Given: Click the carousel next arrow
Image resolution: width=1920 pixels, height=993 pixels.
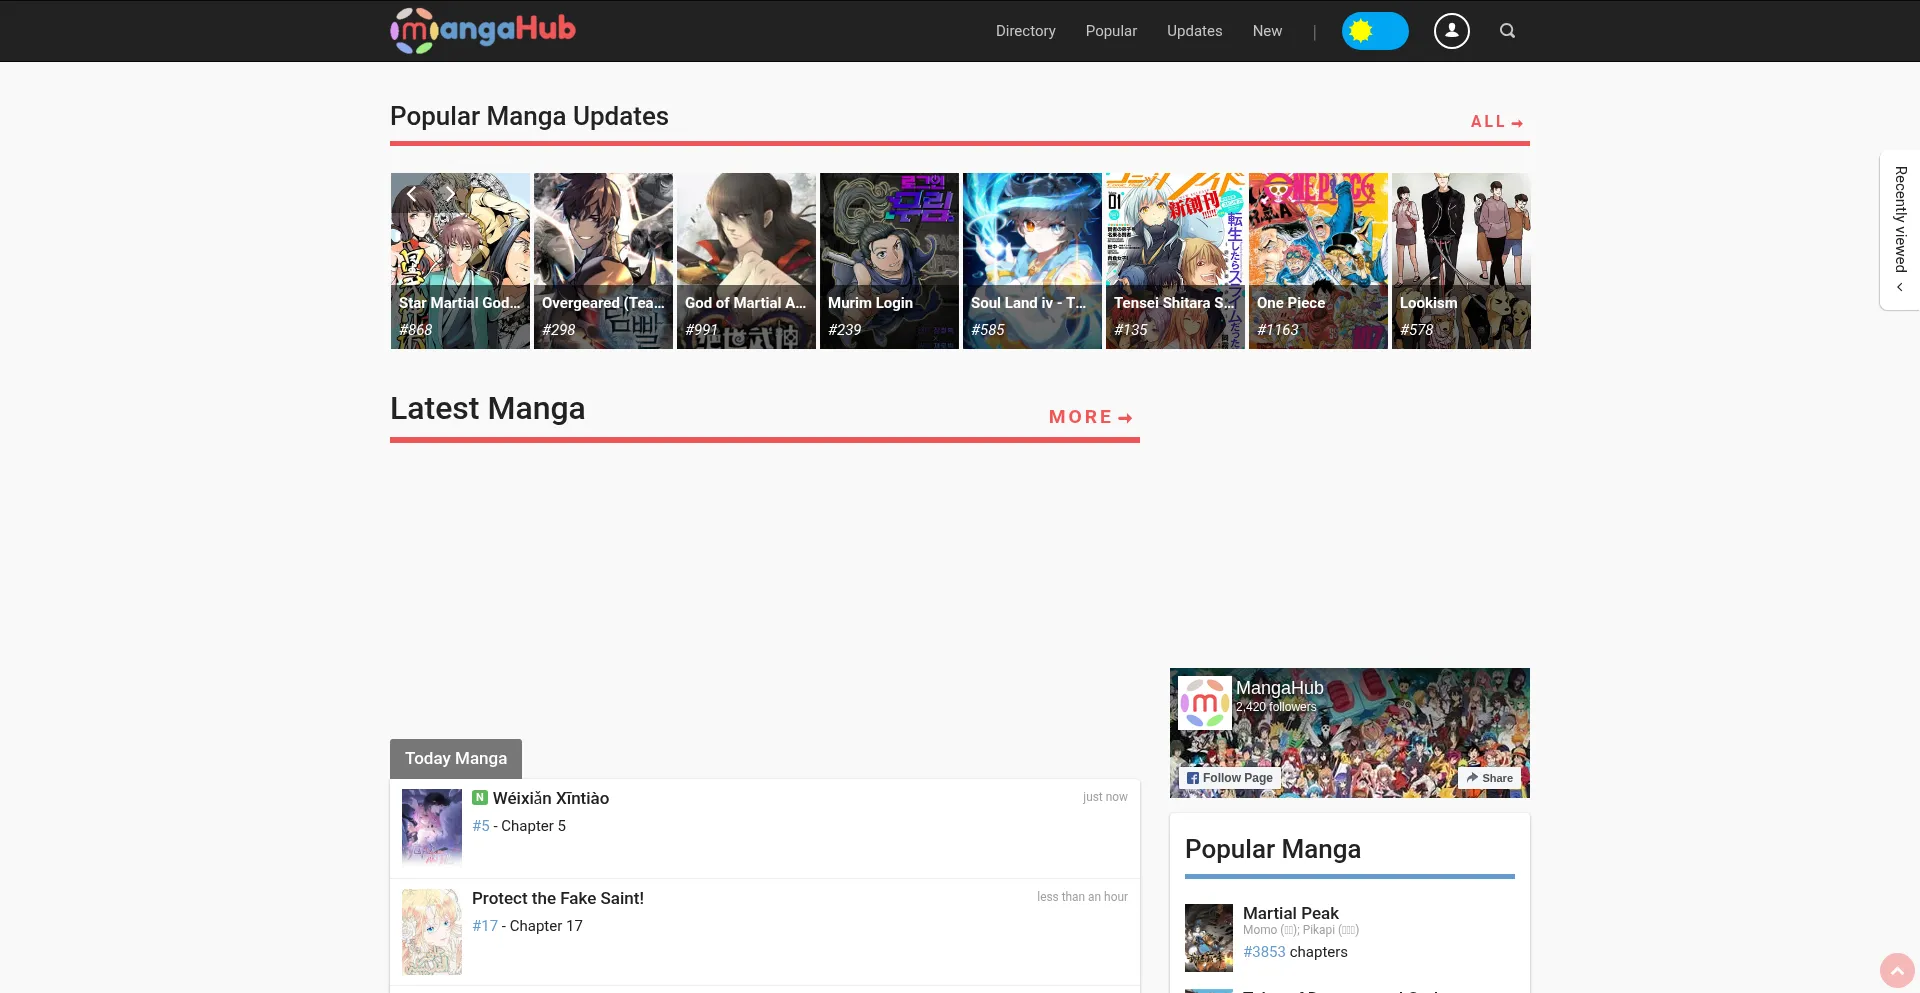Looking at the screenshot, I should click(x=451, y=194).
